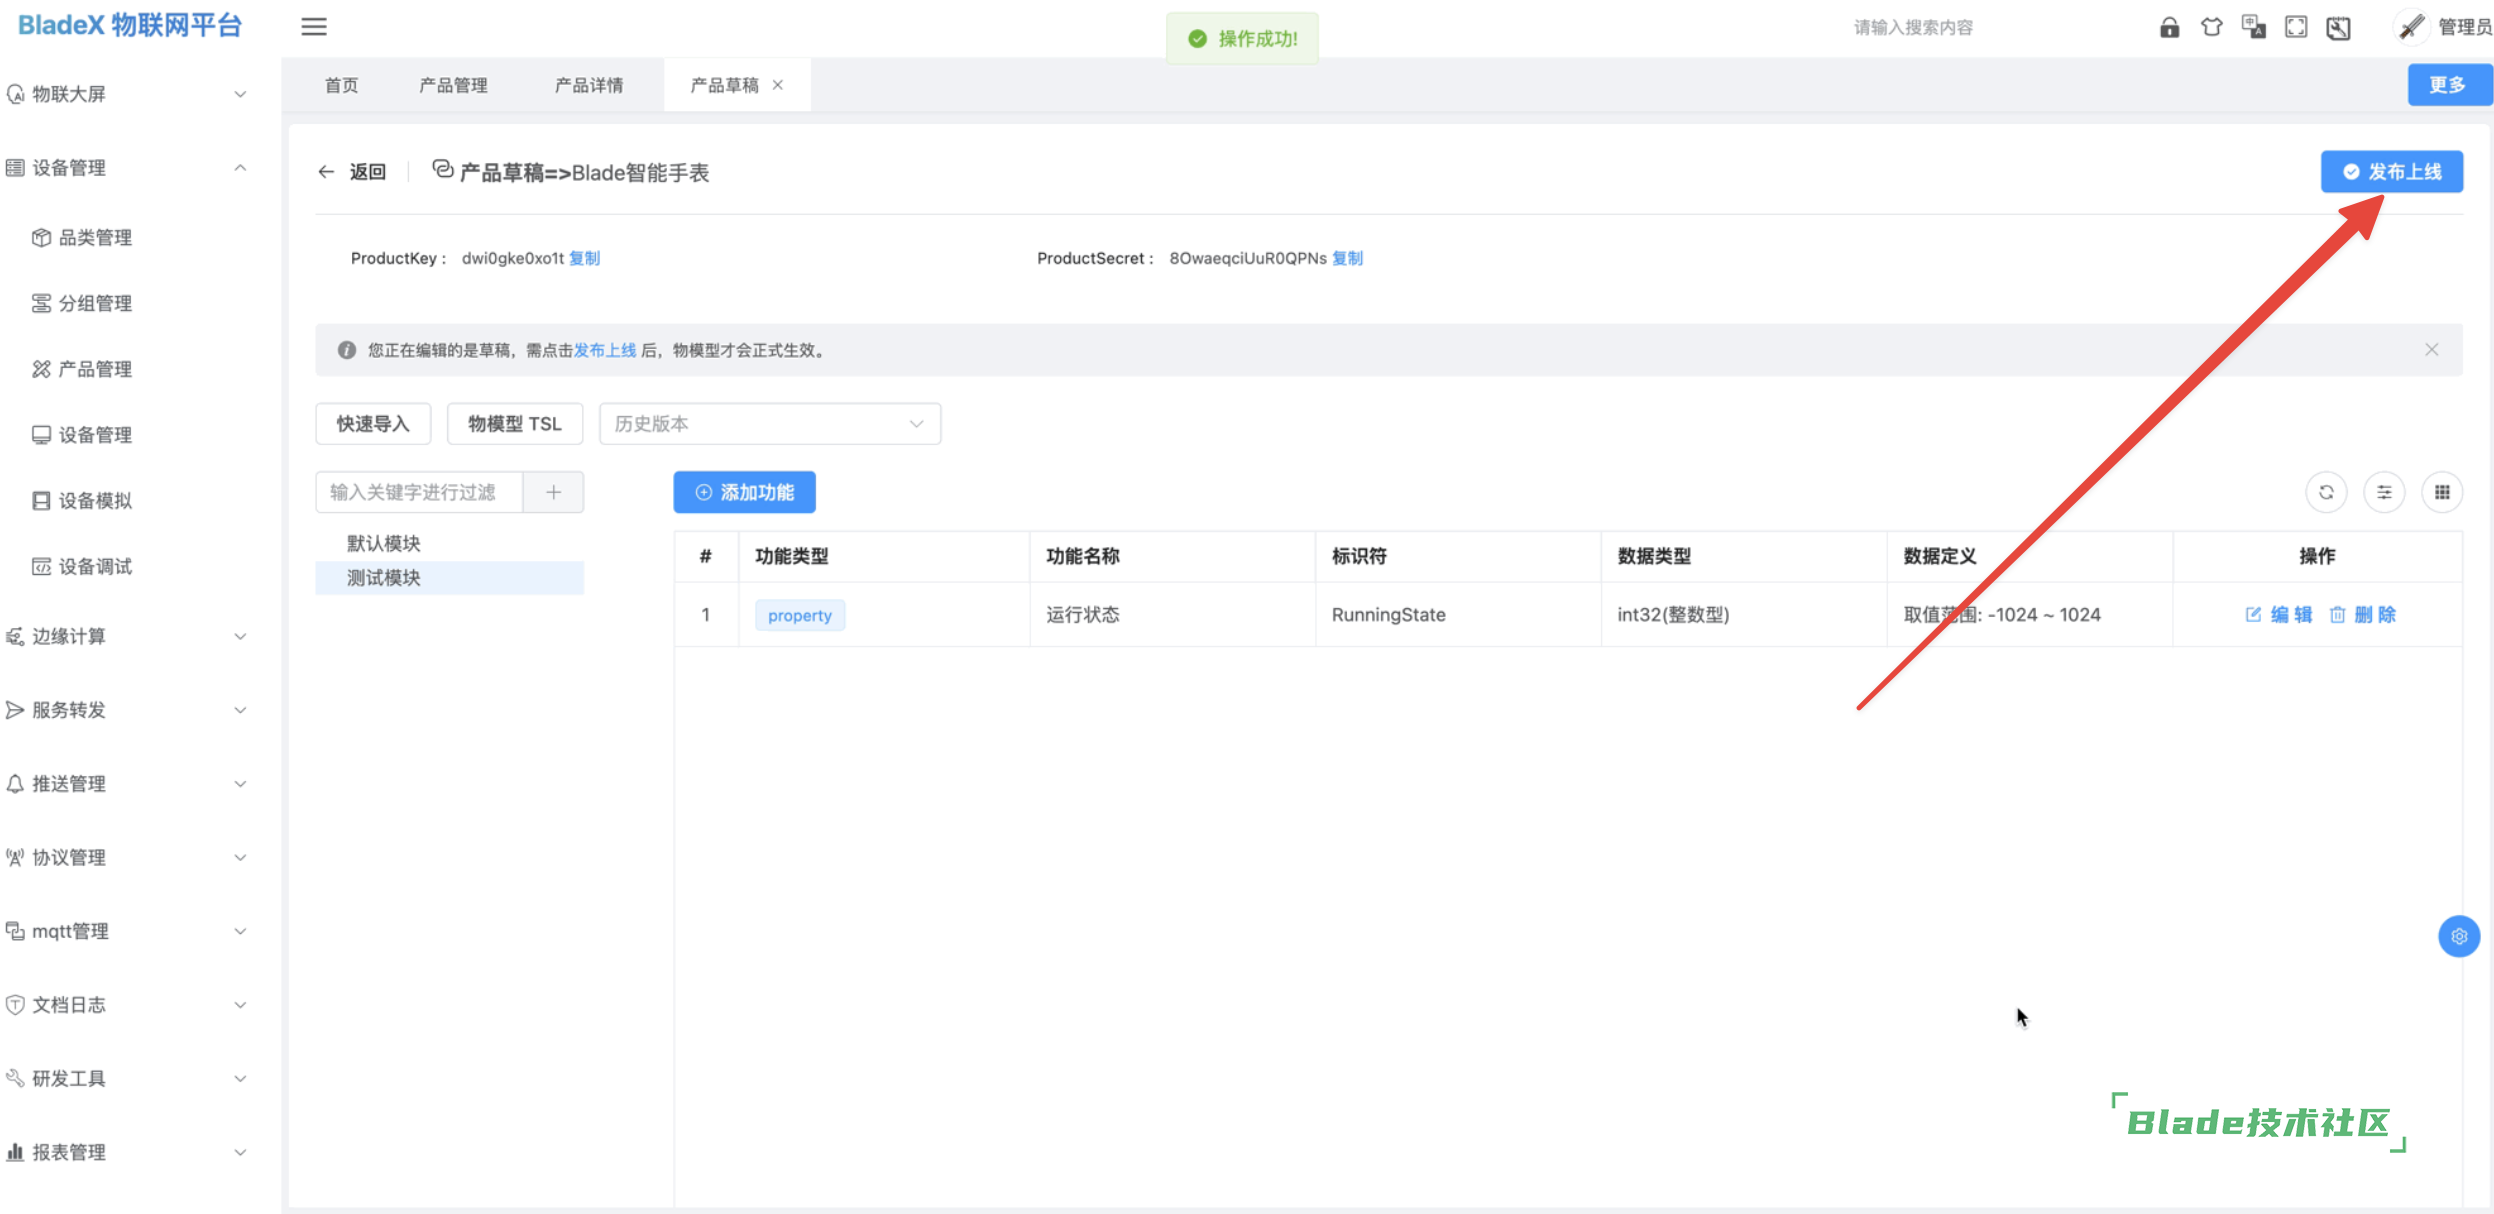
Task: Open table column grid icon
Action: pyautogui.click(x=2442, y=492)
